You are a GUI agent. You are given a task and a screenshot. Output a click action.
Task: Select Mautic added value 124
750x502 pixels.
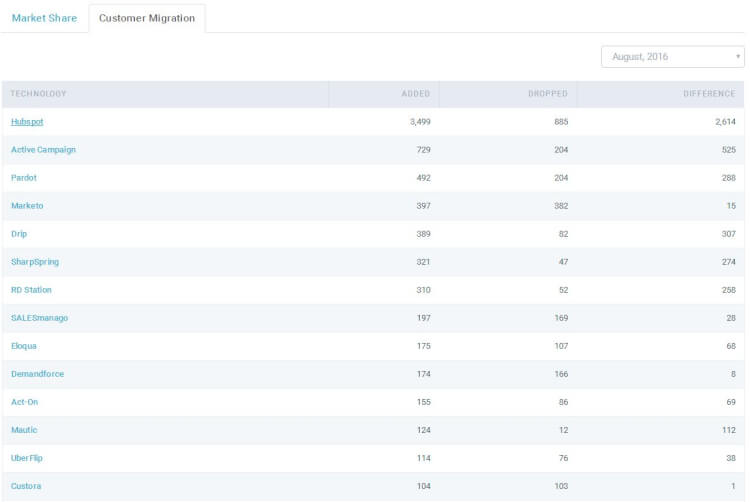pyautogui.click(x=423, y=430)
